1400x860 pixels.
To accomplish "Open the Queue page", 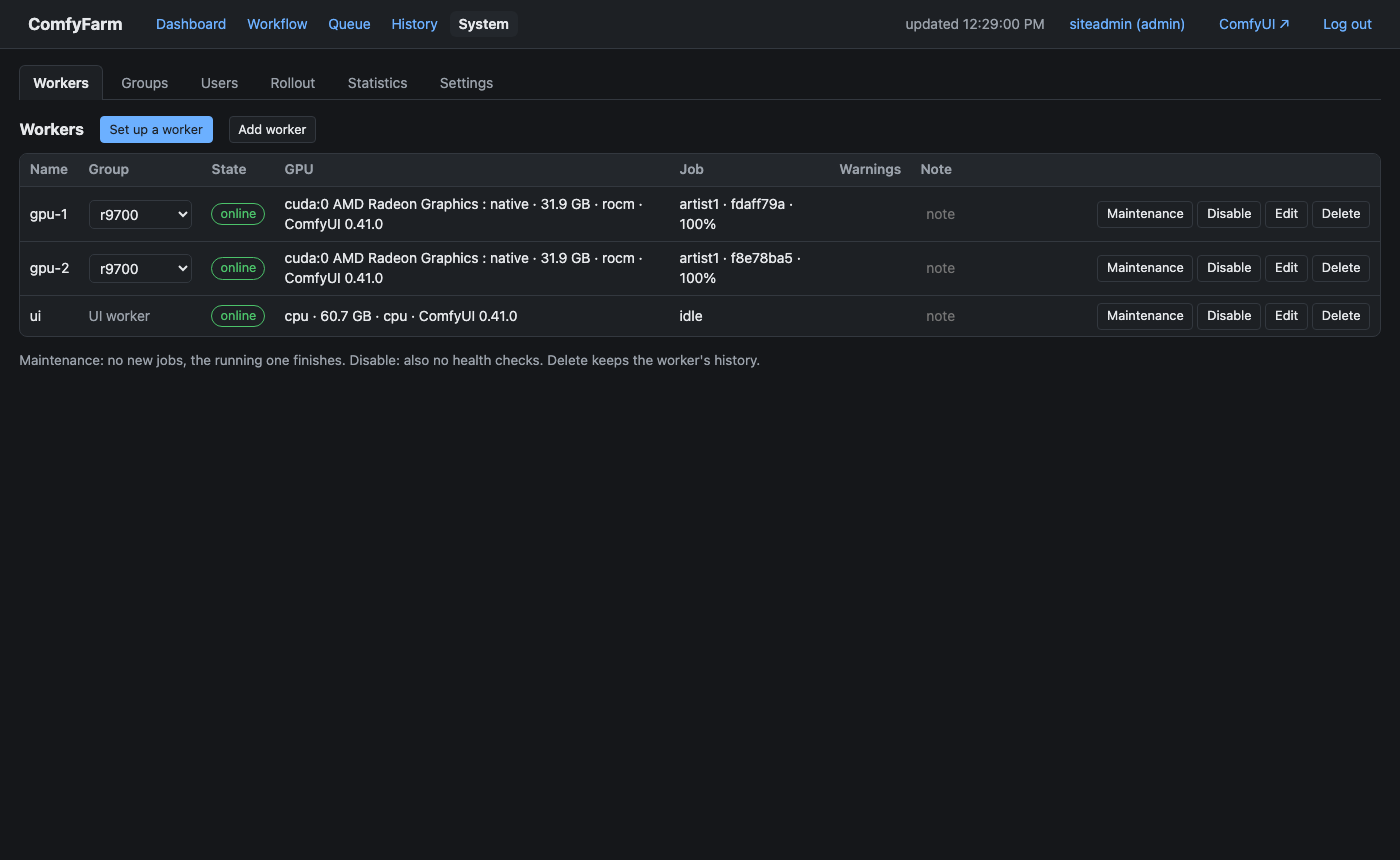I will (x=349, y=24).
